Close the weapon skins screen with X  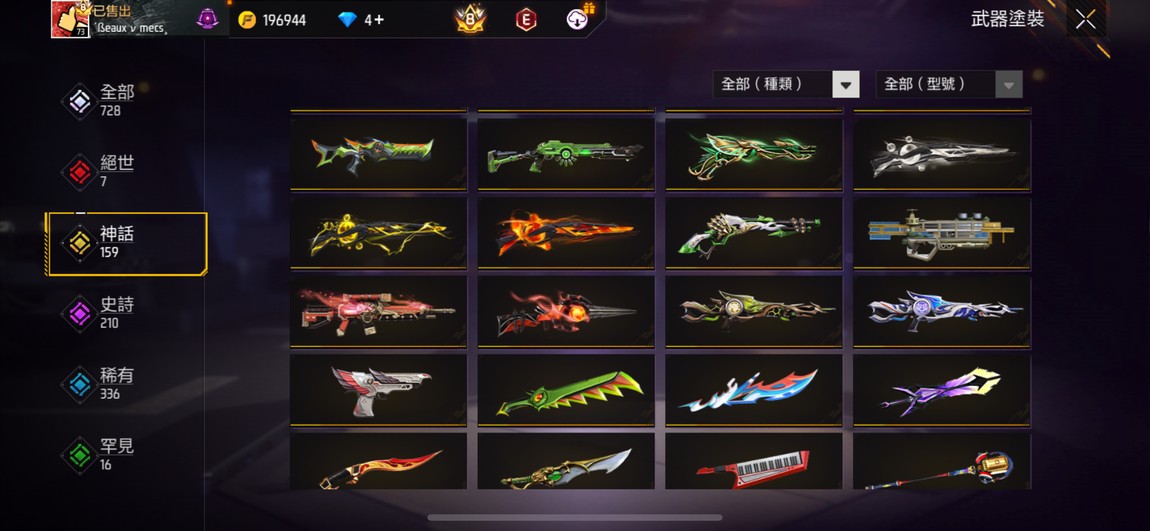(x=1085, y=20)
